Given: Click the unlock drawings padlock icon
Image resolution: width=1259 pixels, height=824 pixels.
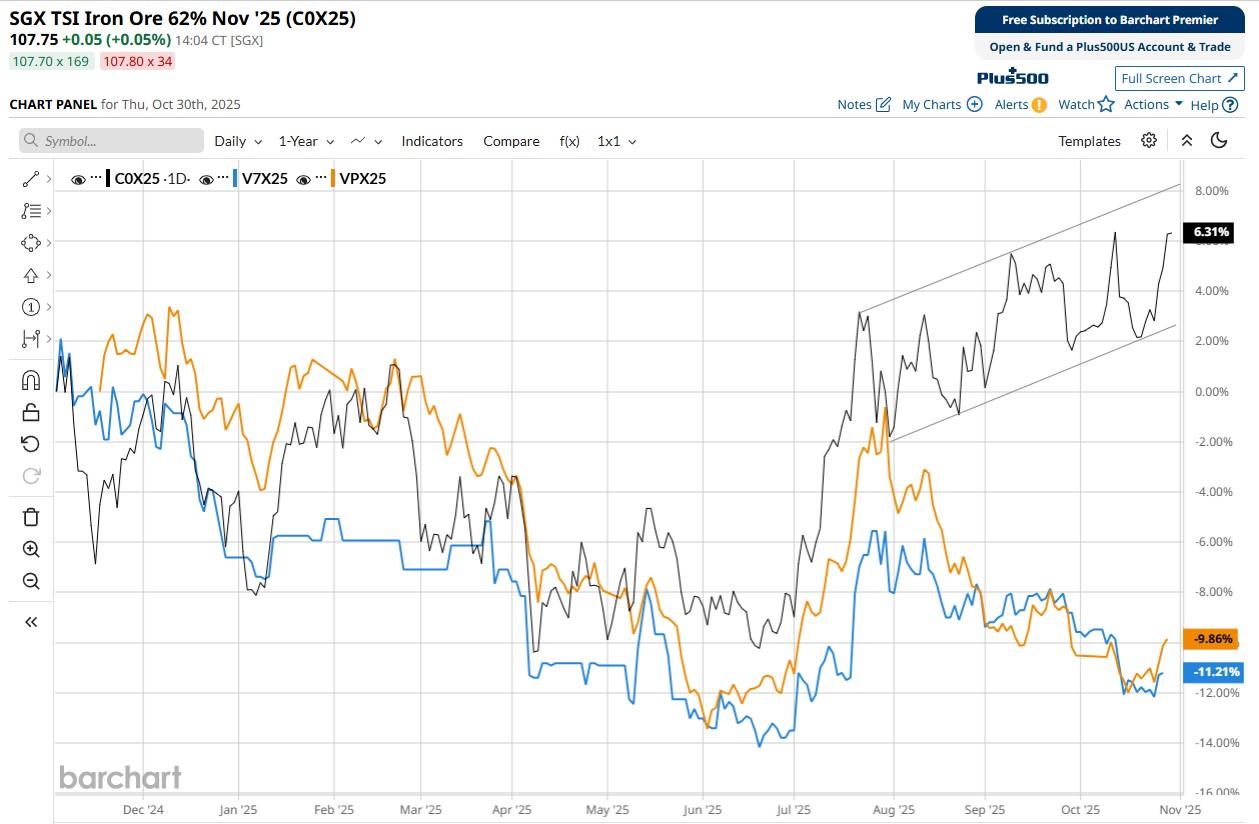Looking at the screenshot, I should pyautogui.click(x=30, y=412).
